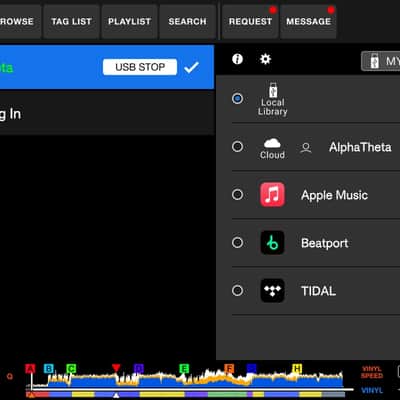Open settings with the gear icon
The image size is (400, 400).
click(x=265, y=59)
